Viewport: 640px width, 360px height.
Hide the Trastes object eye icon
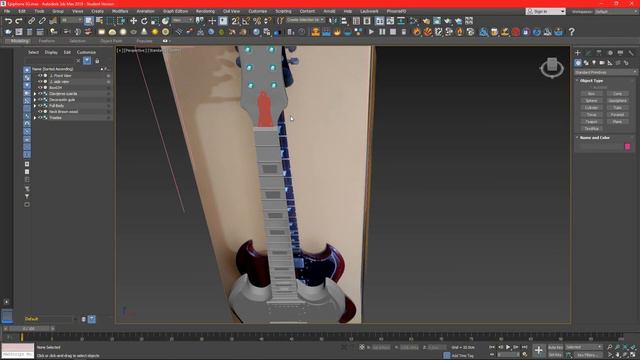tap(40, 118)
